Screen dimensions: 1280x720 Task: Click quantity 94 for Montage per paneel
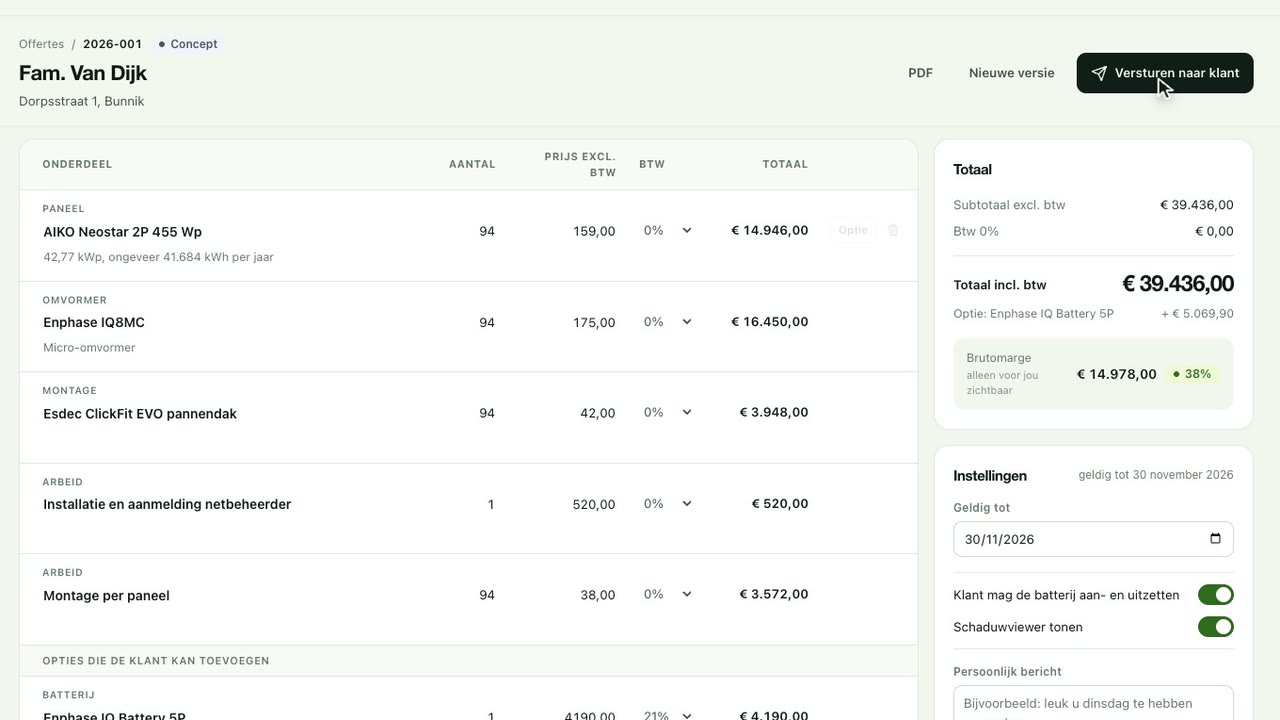point(487,595)
